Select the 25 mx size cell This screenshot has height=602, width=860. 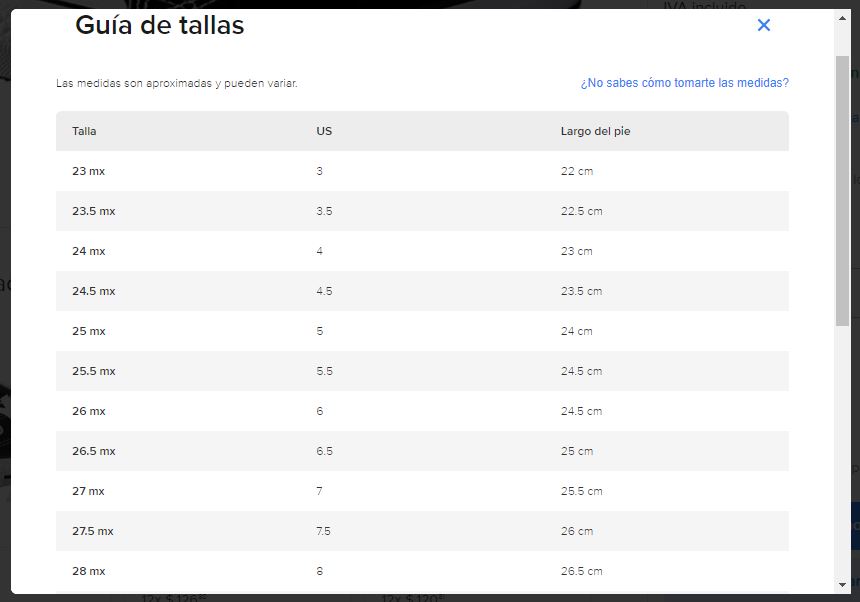[88, 331]
